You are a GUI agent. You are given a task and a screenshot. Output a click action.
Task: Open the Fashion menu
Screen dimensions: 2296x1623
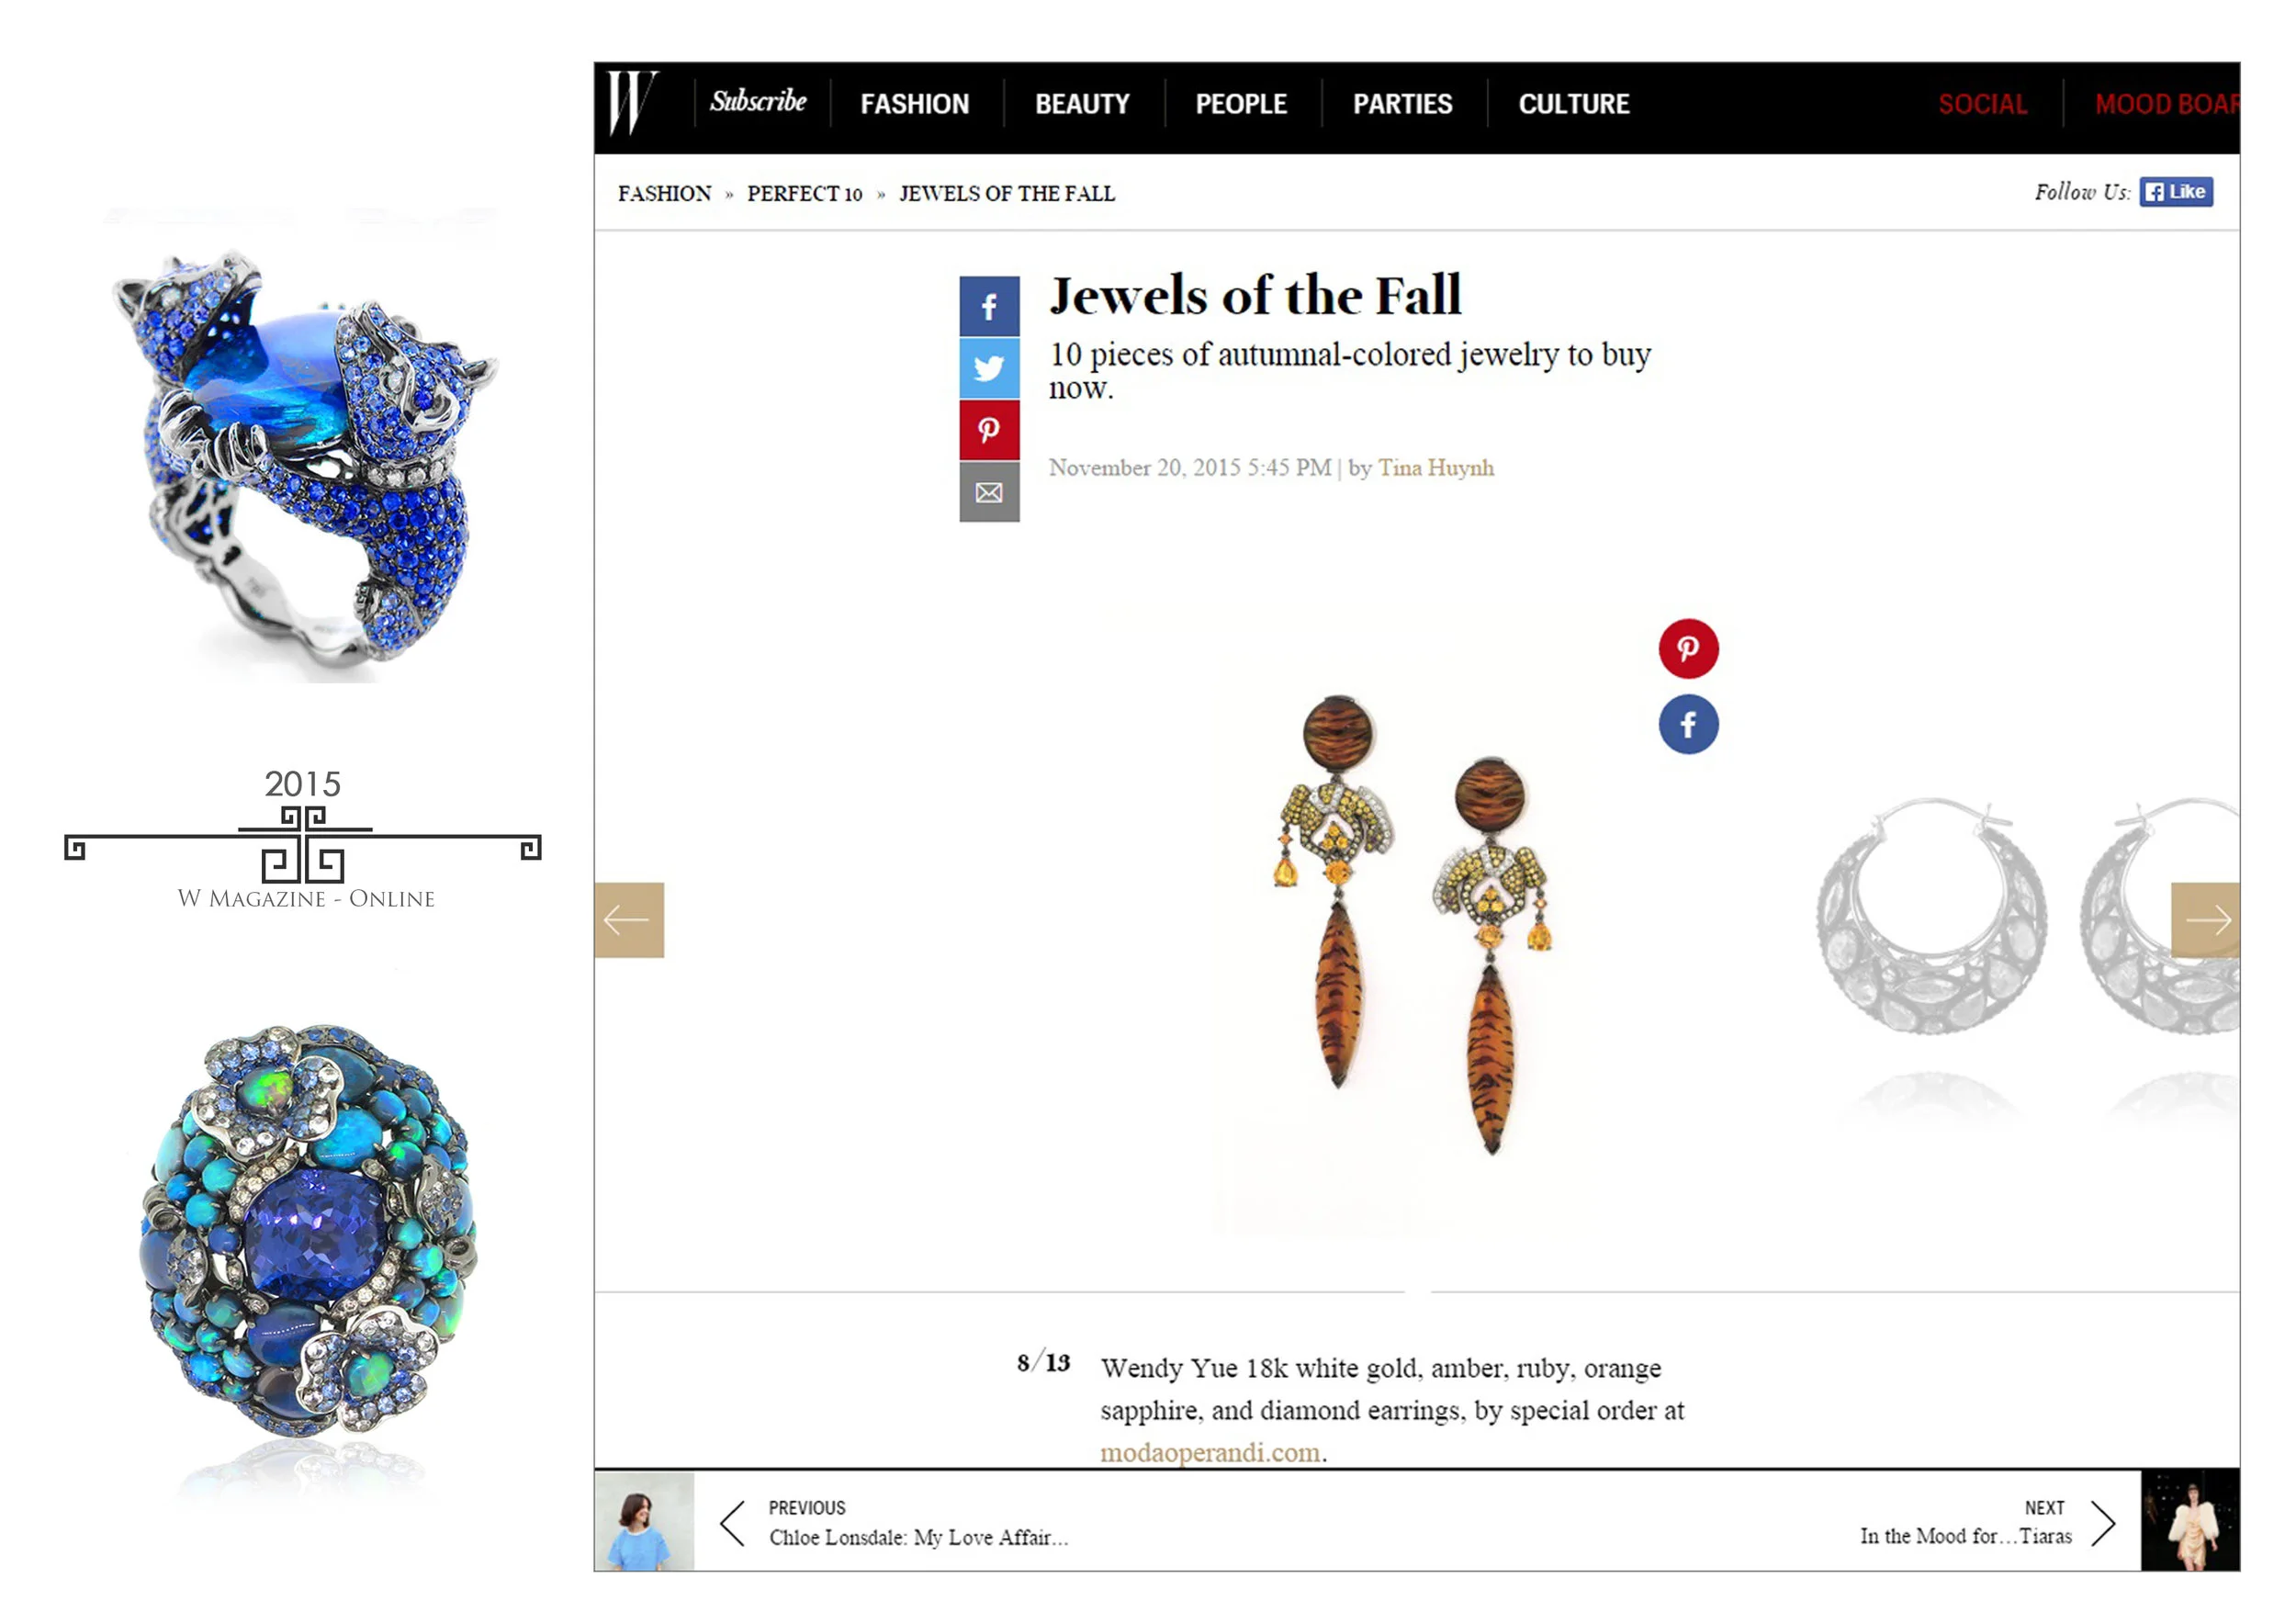pyautogui.click(x=915, y=104)
